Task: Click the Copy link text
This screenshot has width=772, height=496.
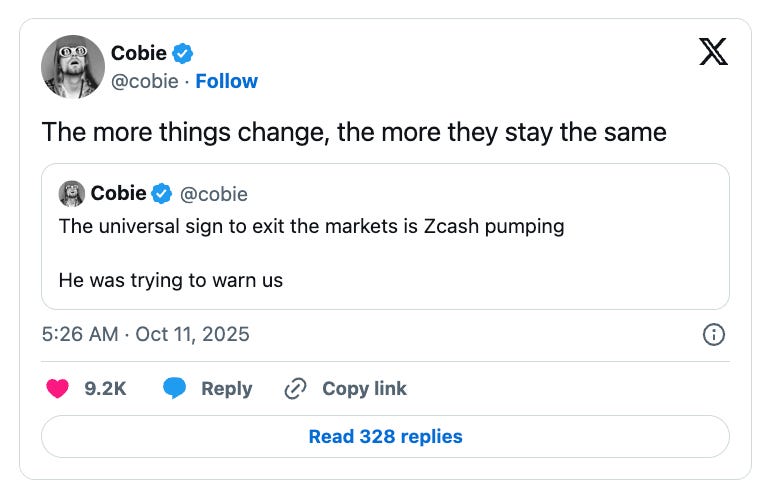Action: click(364, 389)
